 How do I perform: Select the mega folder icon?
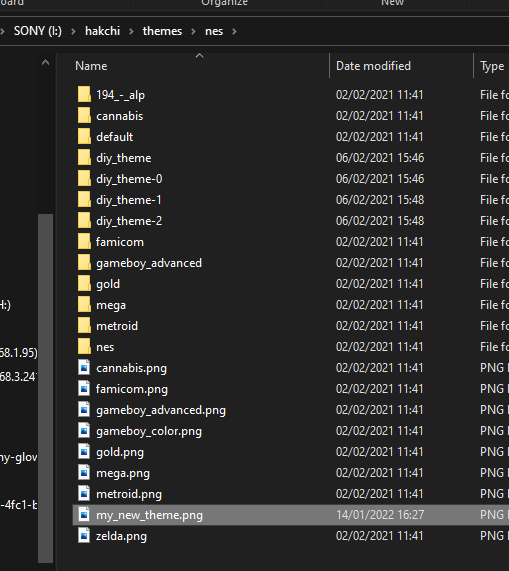click(84, 305)
